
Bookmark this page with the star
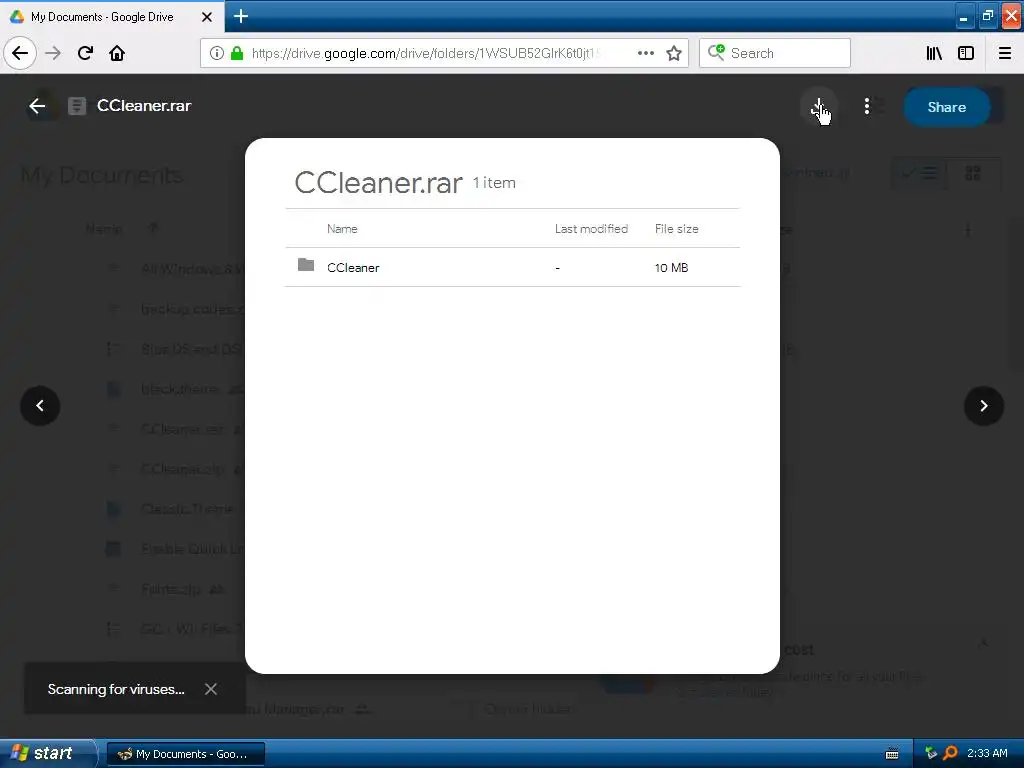pyautogui.click(x=674, y=53)
